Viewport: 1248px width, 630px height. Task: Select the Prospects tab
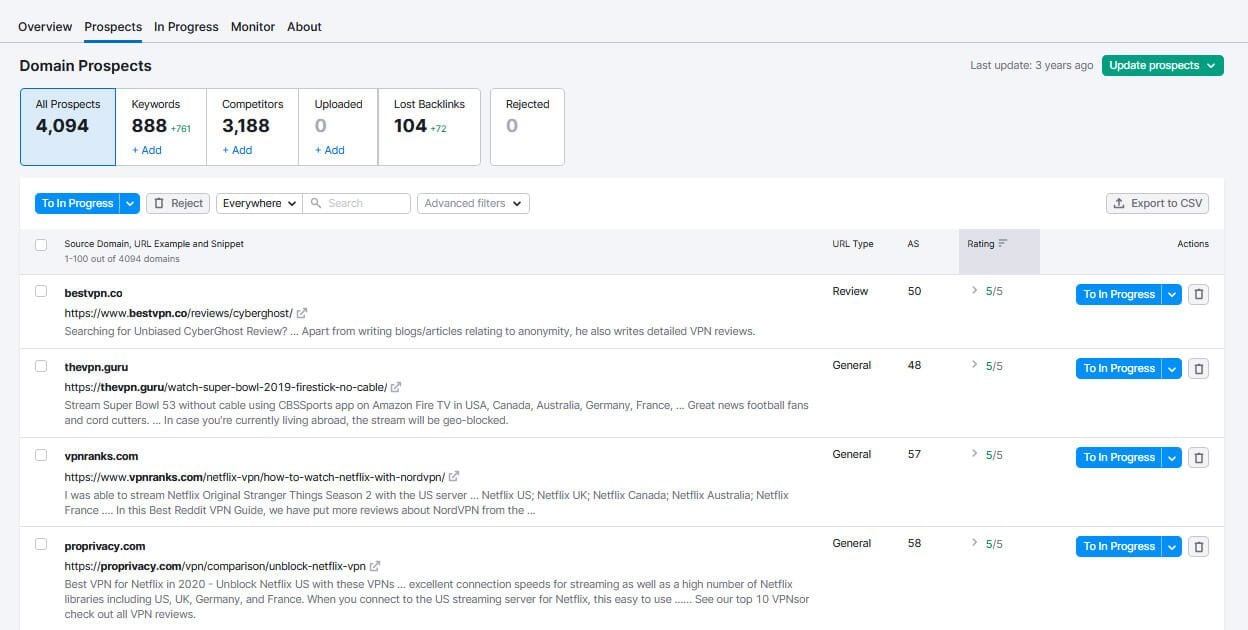[113, 27]
